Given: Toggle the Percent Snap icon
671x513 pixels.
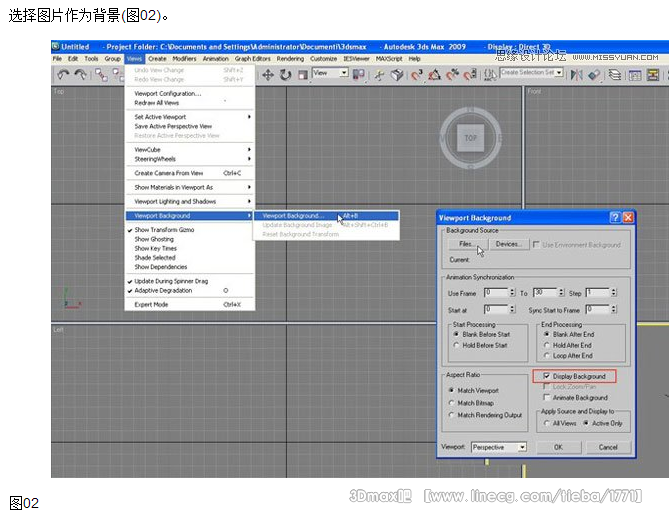Looking at the screenshot, I should coord(452,75).
